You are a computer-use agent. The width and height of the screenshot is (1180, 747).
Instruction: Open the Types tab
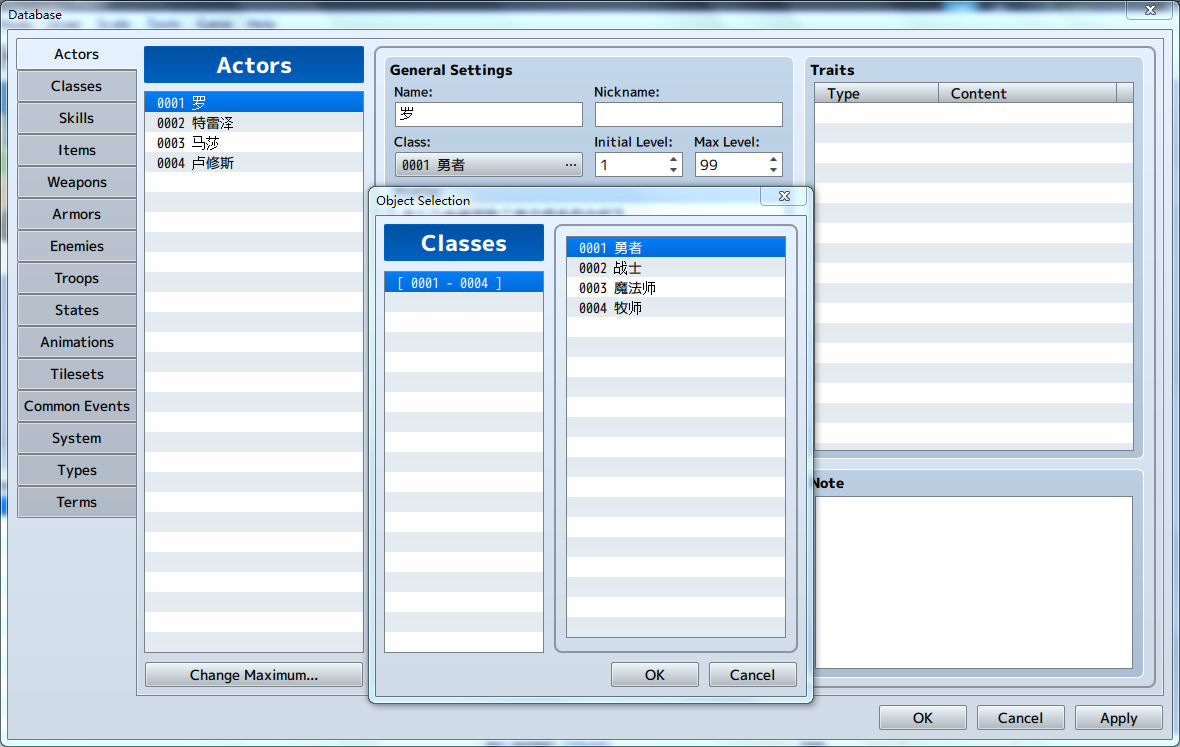77,470
